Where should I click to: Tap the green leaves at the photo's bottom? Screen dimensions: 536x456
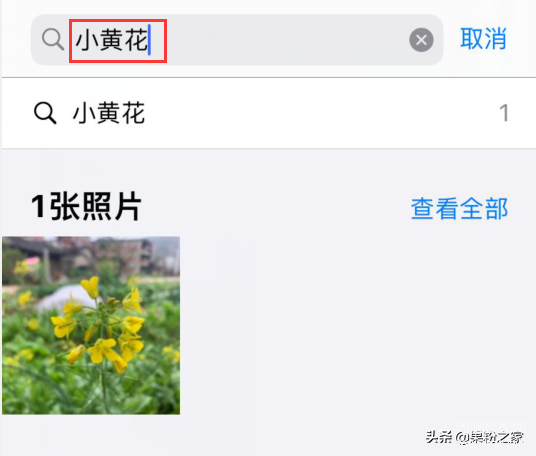pos(91,393)
